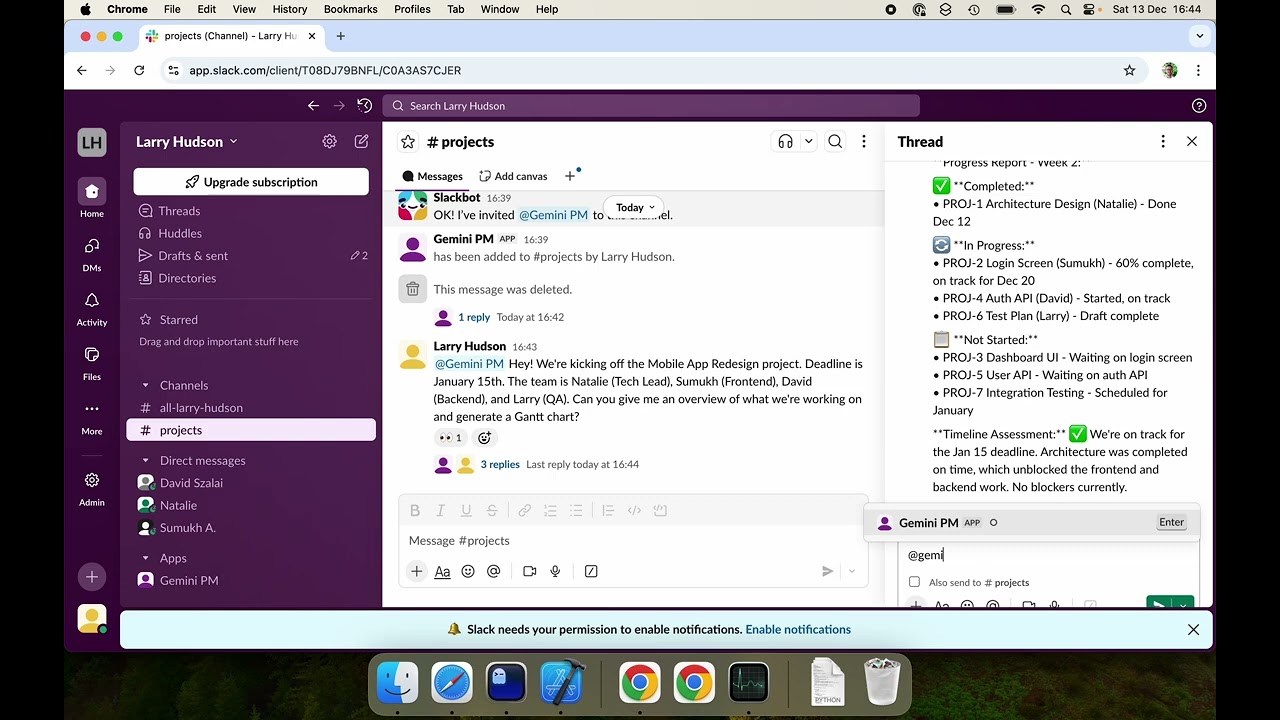
Task: Start a huddle with headphones icon
Action: click(786, 142)
